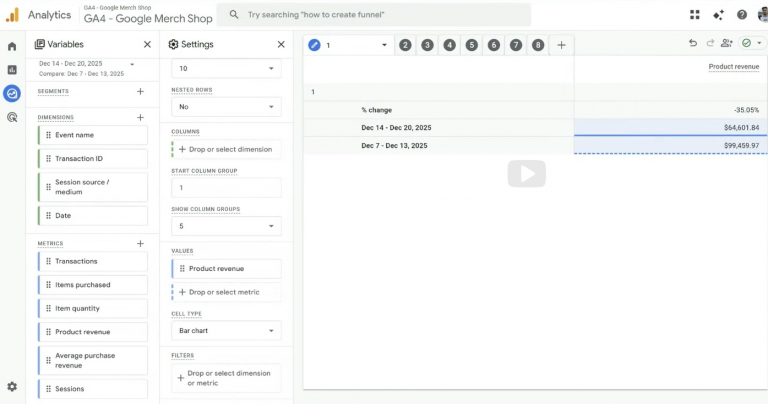The image size is (768, 404).
Task: Switch to exploration tab 2
Action: (x=405, y=45)
